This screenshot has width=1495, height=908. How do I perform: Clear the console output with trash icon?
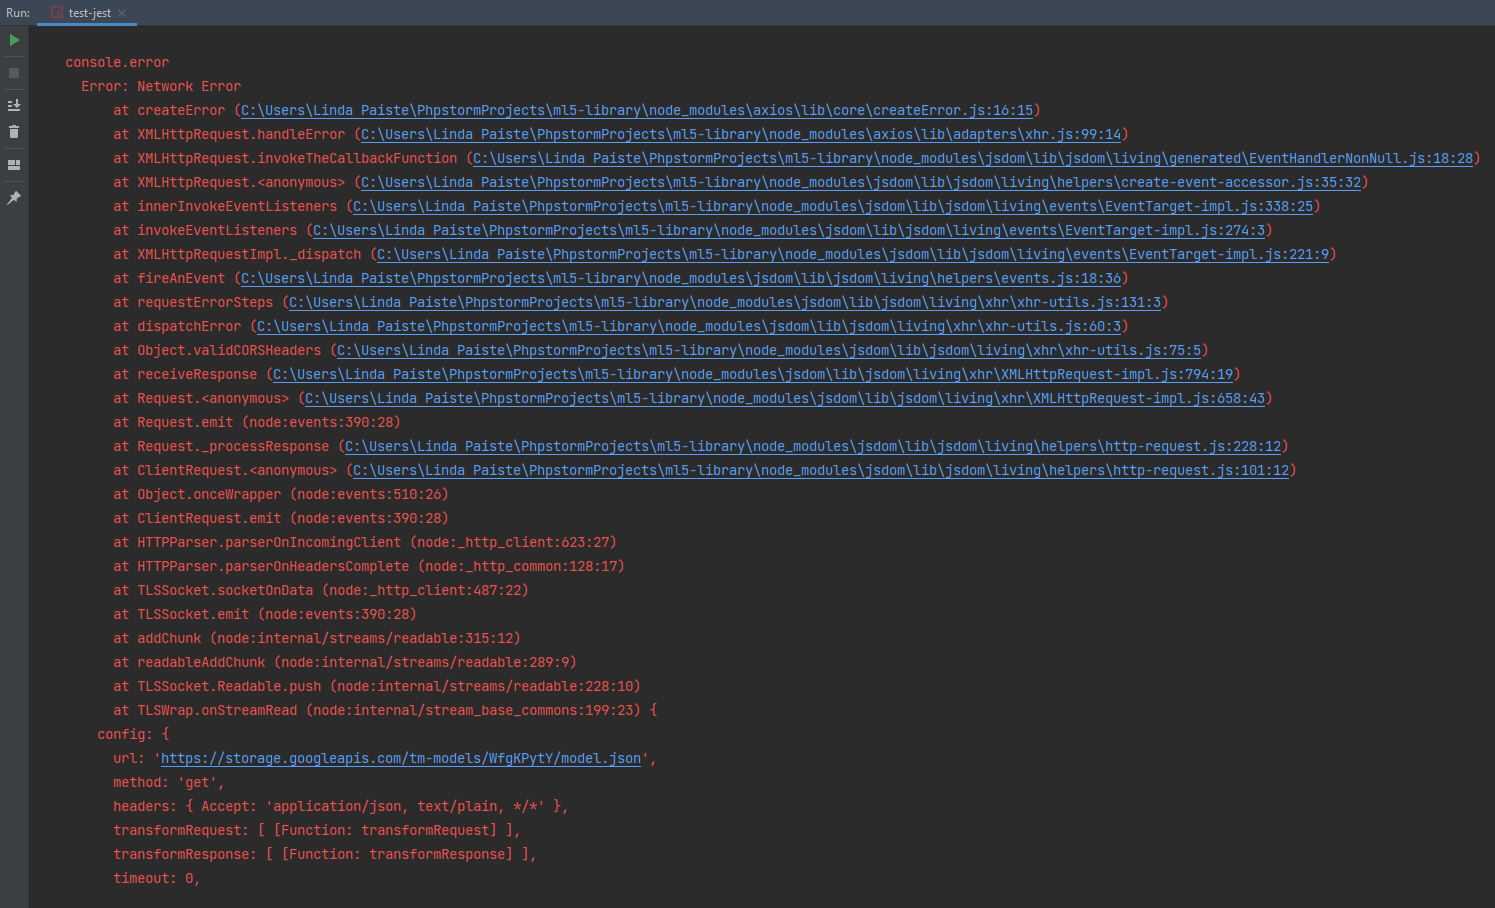coord(14,131)
